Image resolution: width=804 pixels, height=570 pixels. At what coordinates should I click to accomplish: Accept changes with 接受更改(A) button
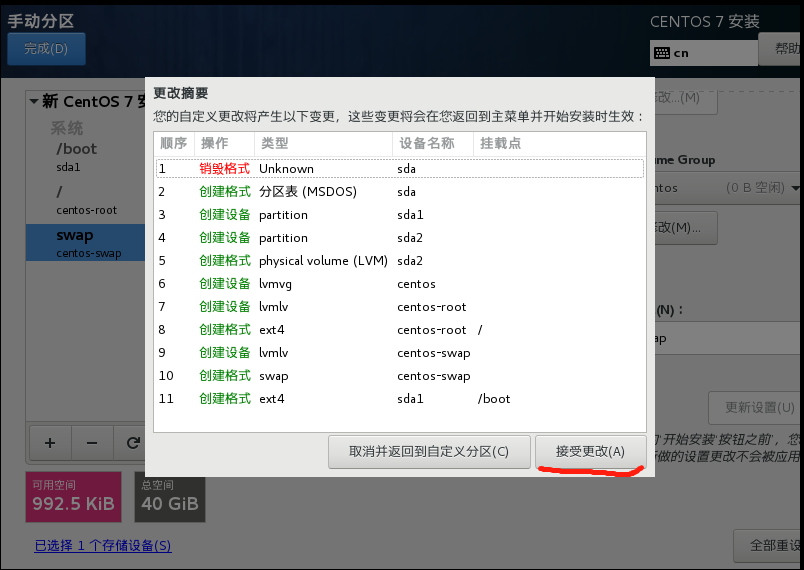coord(590,452)
